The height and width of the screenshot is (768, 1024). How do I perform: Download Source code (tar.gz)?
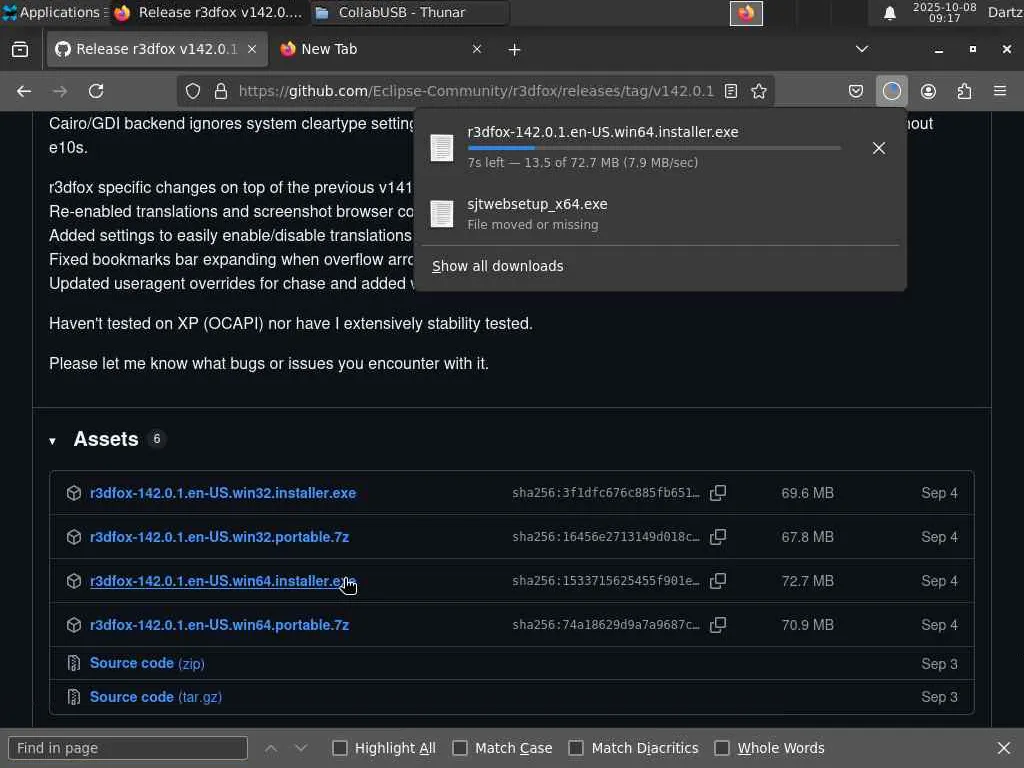[x=155, y=697]
